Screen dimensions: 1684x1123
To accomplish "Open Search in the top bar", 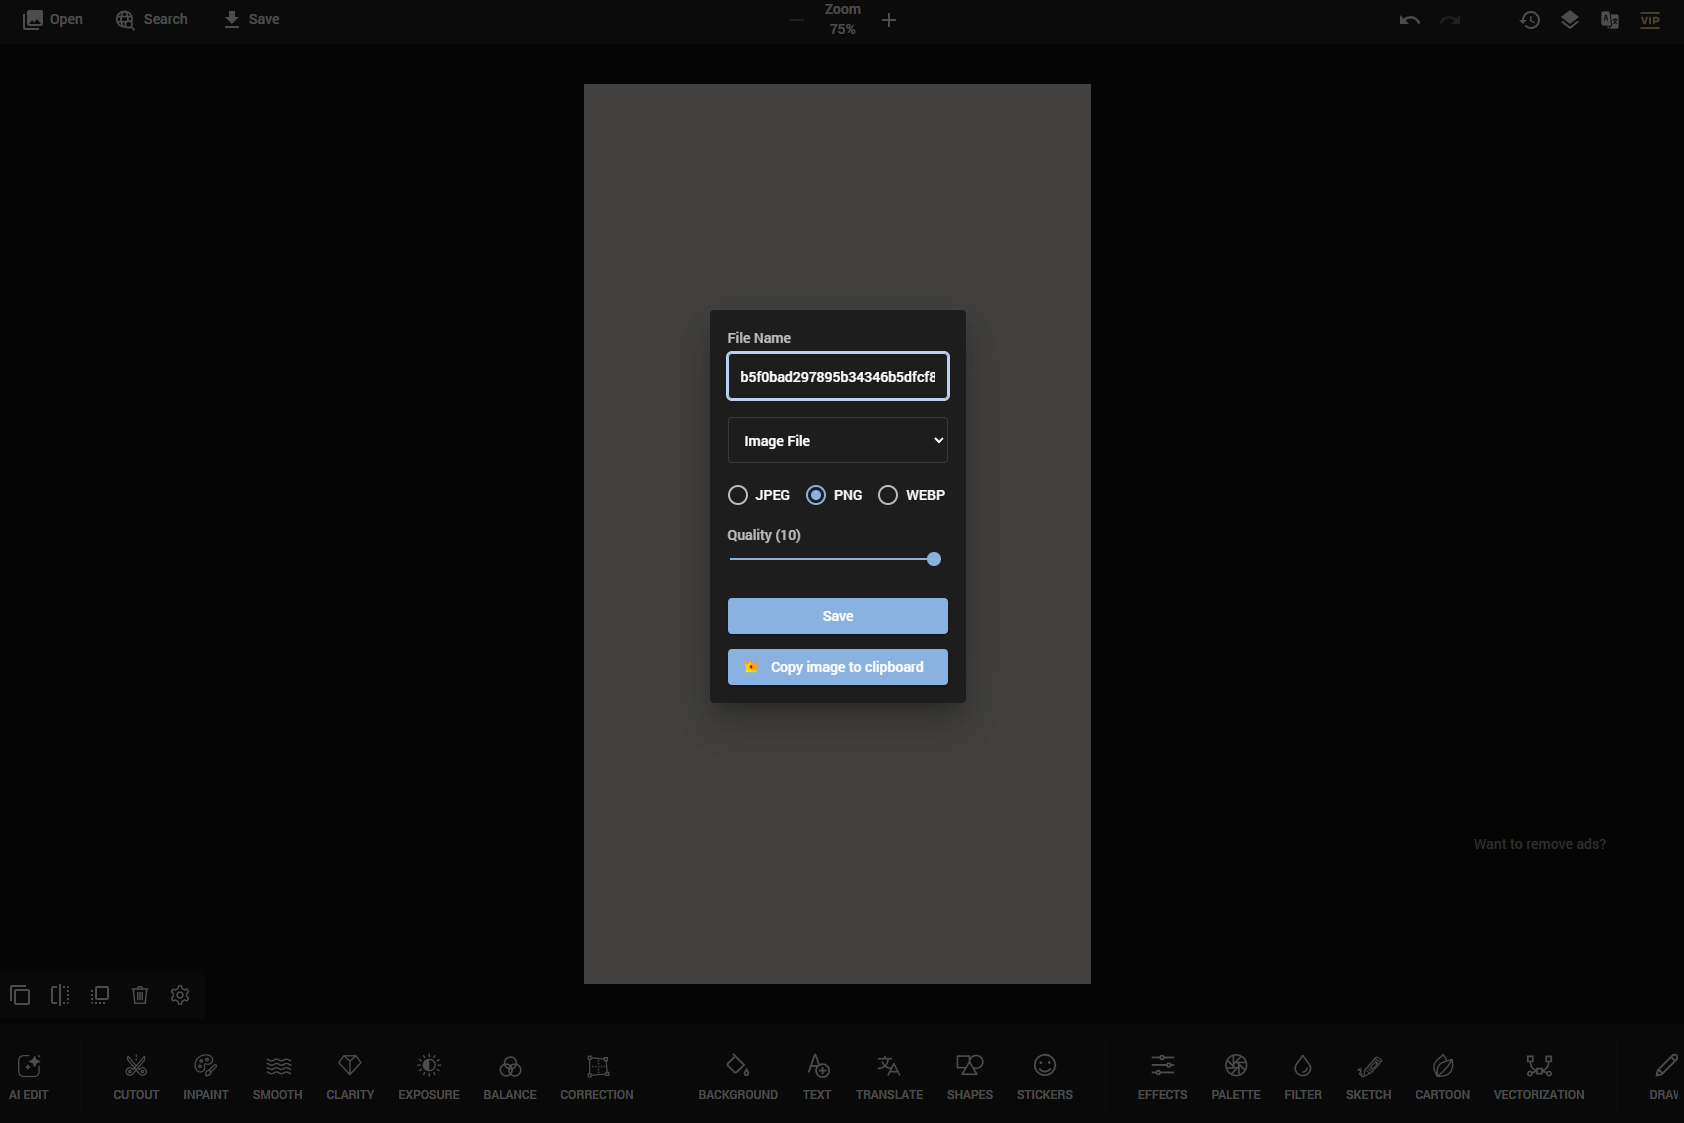I will coord(152,19).
